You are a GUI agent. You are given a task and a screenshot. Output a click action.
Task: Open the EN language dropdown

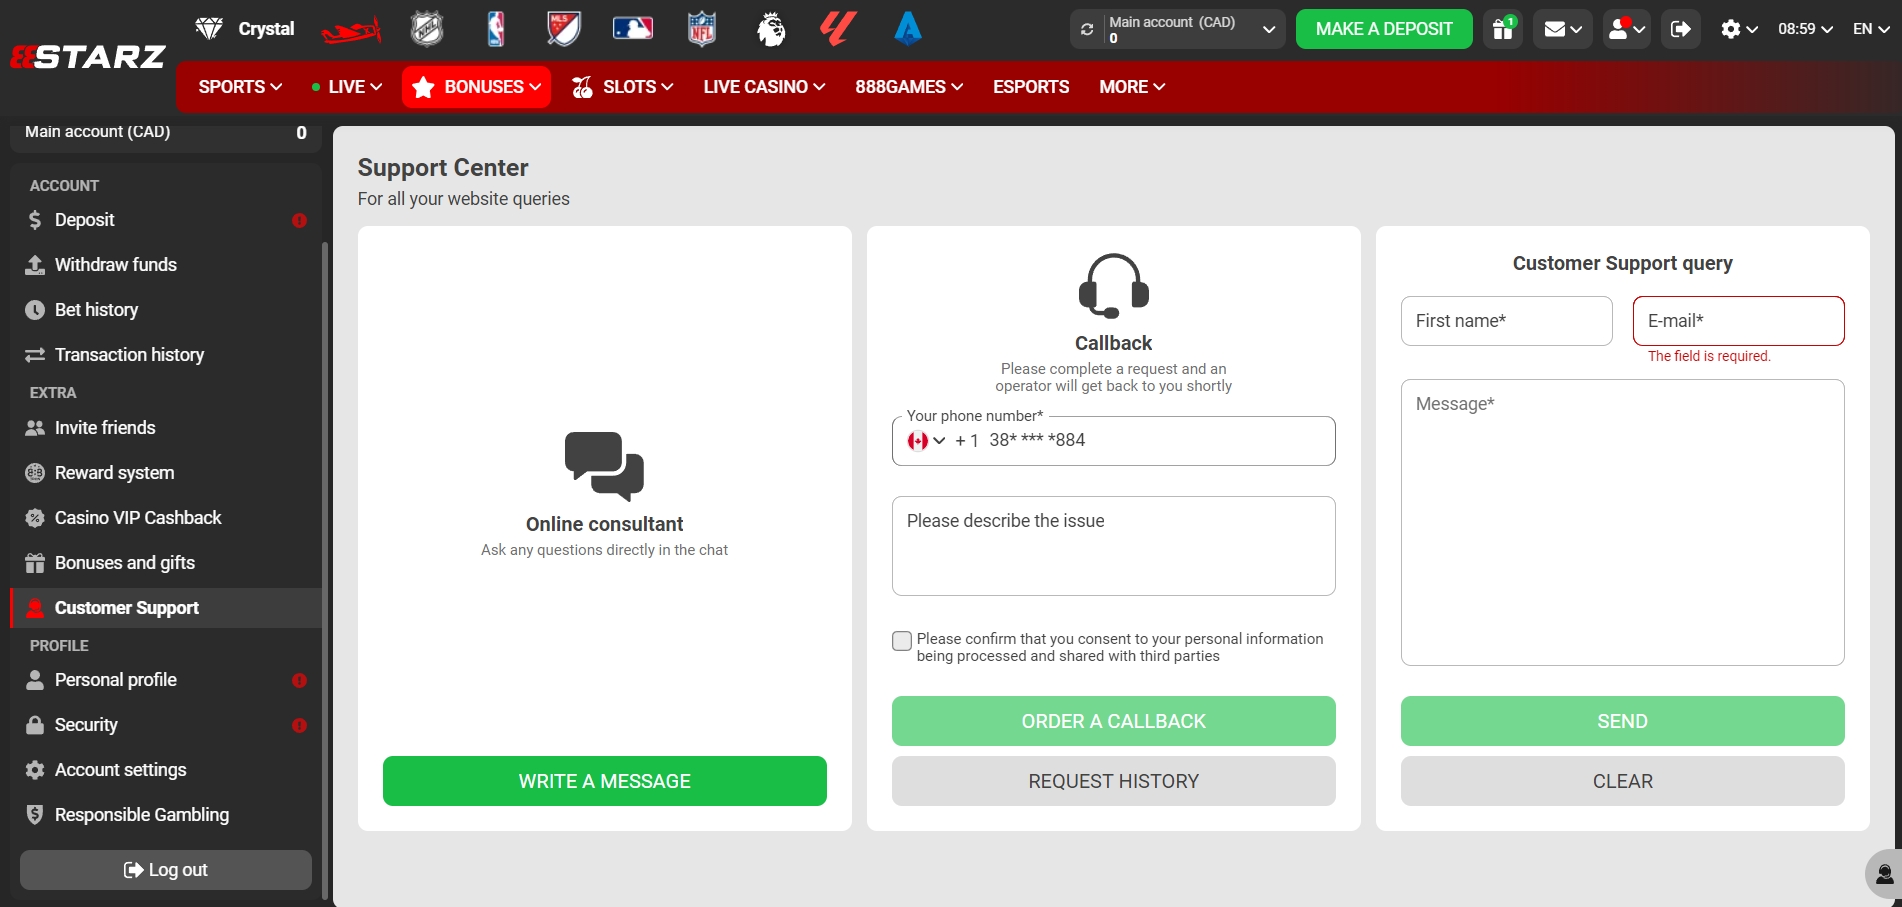tap(1870, 29)
